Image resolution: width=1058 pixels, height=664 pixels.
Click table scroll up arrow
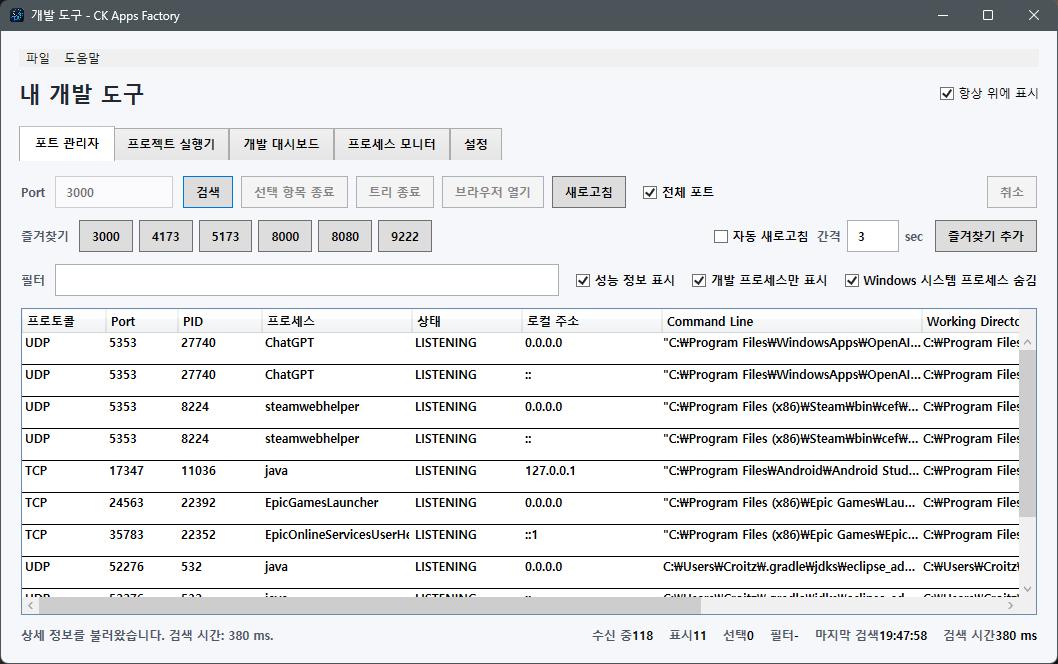(1028, 342)
